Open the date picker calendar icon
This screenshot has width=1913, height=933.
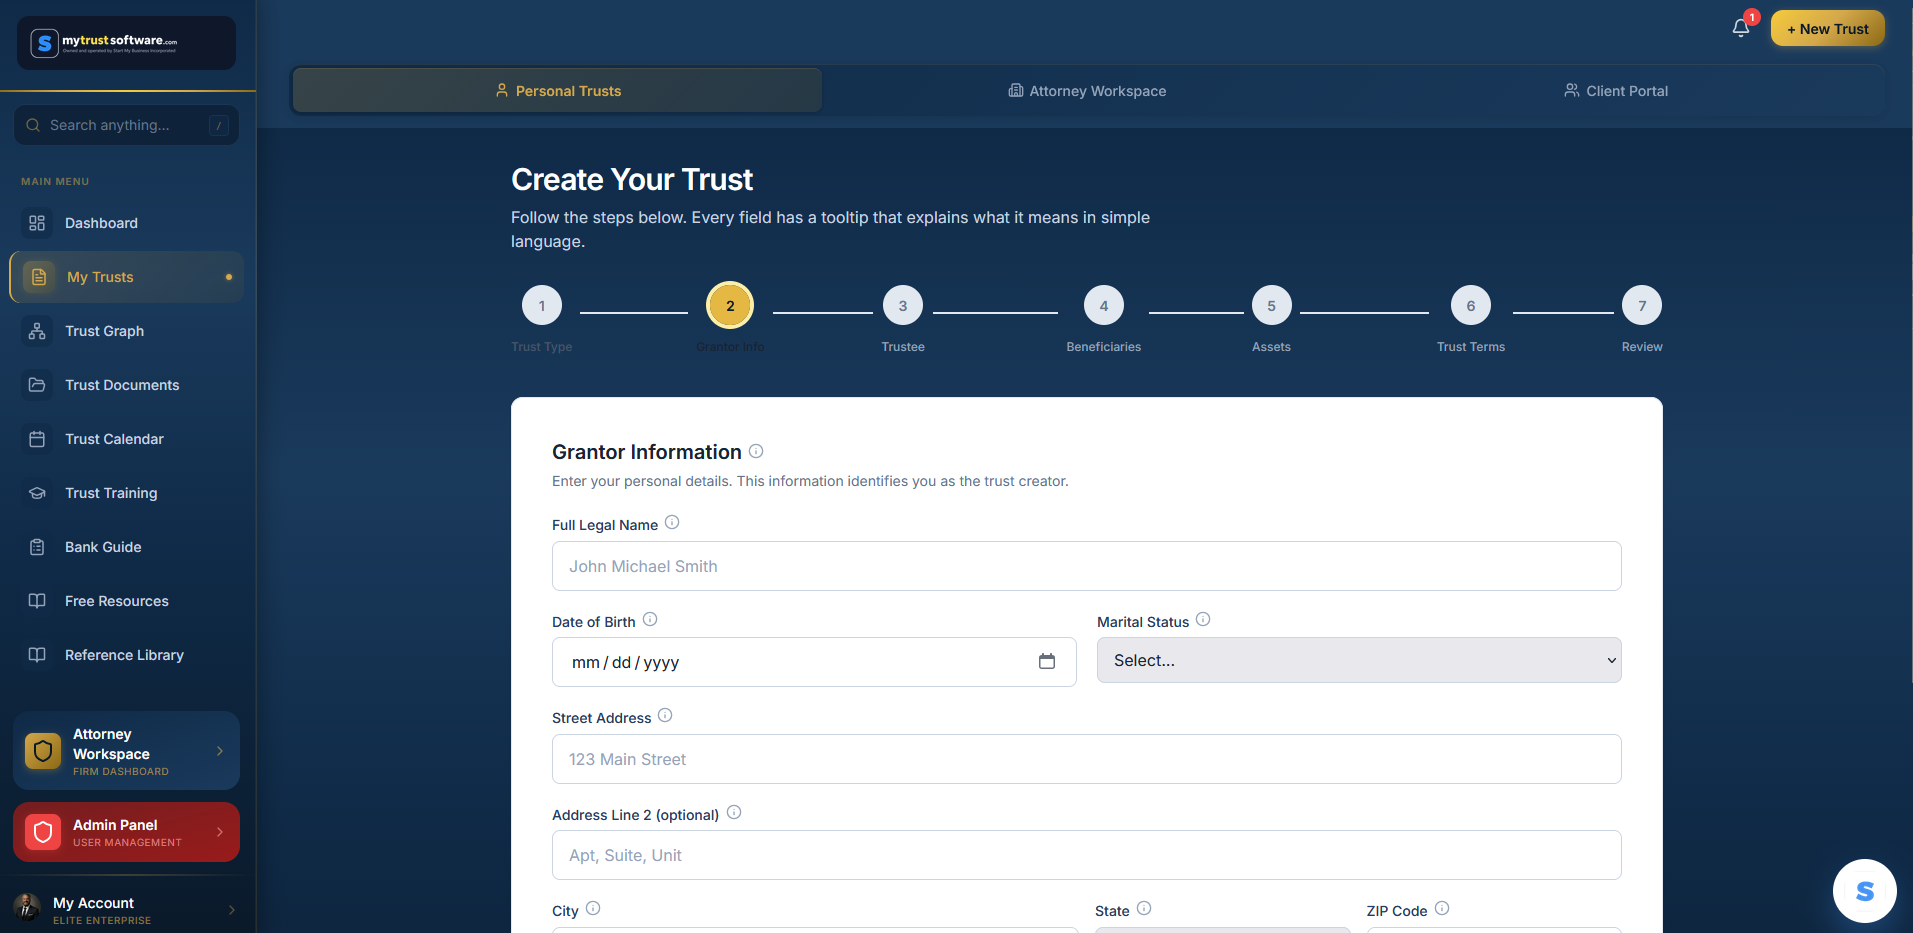click(x=1047, y=661)
